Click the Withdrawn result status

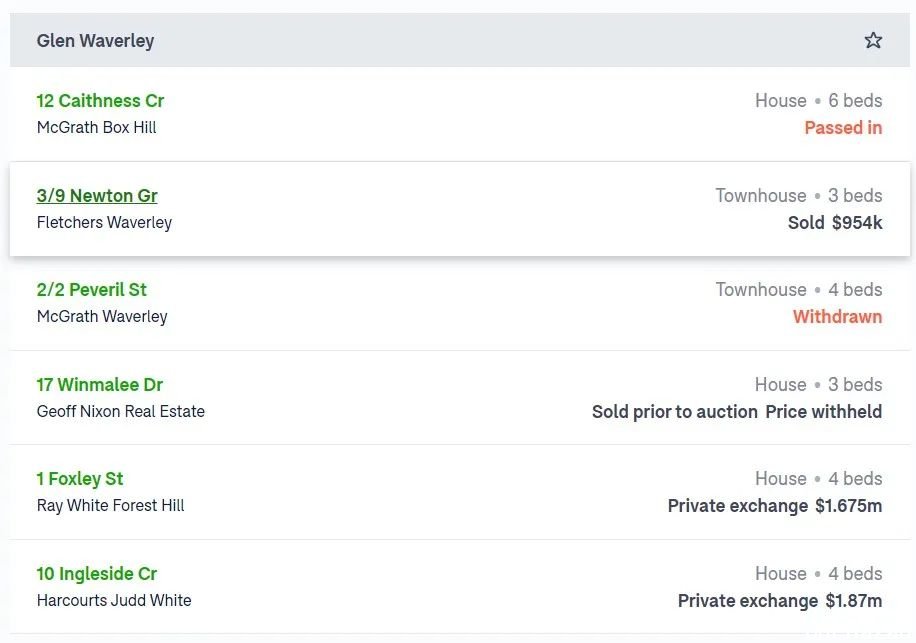coord(837,317)
